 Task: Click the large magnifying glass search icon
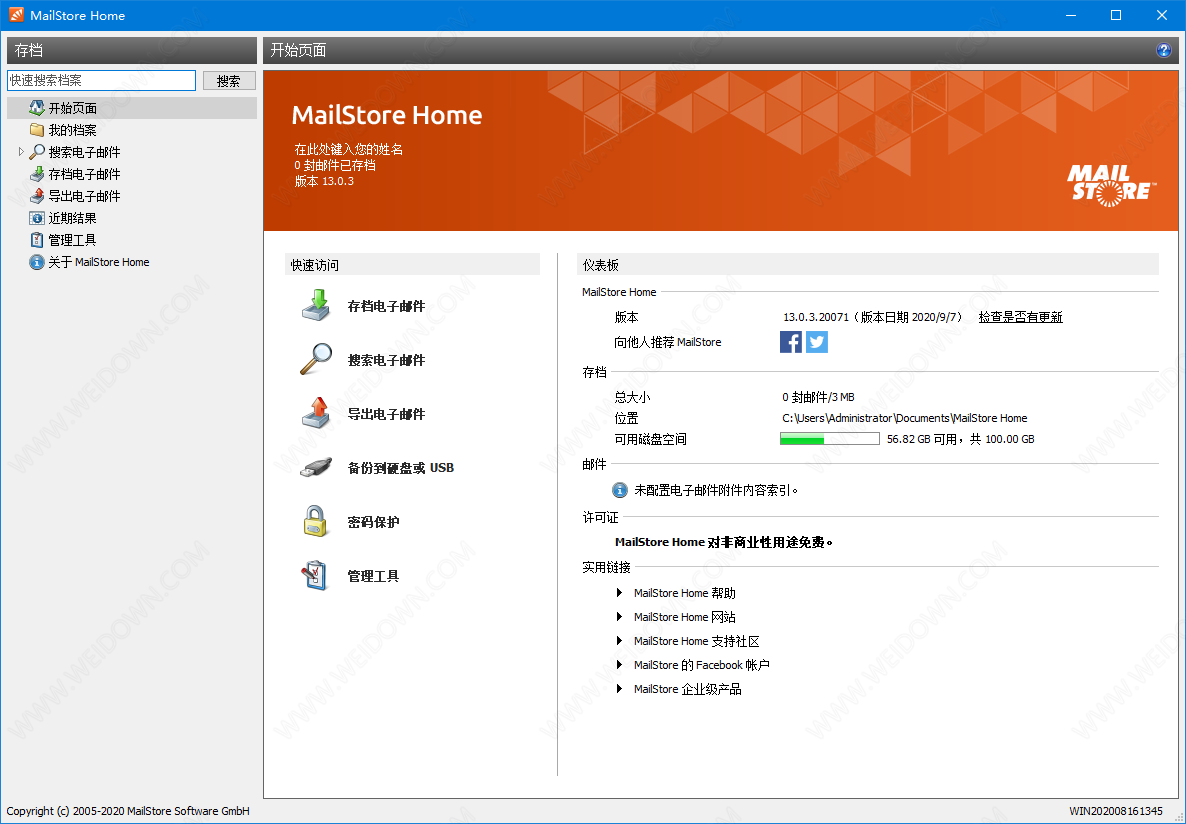[316, 359]
